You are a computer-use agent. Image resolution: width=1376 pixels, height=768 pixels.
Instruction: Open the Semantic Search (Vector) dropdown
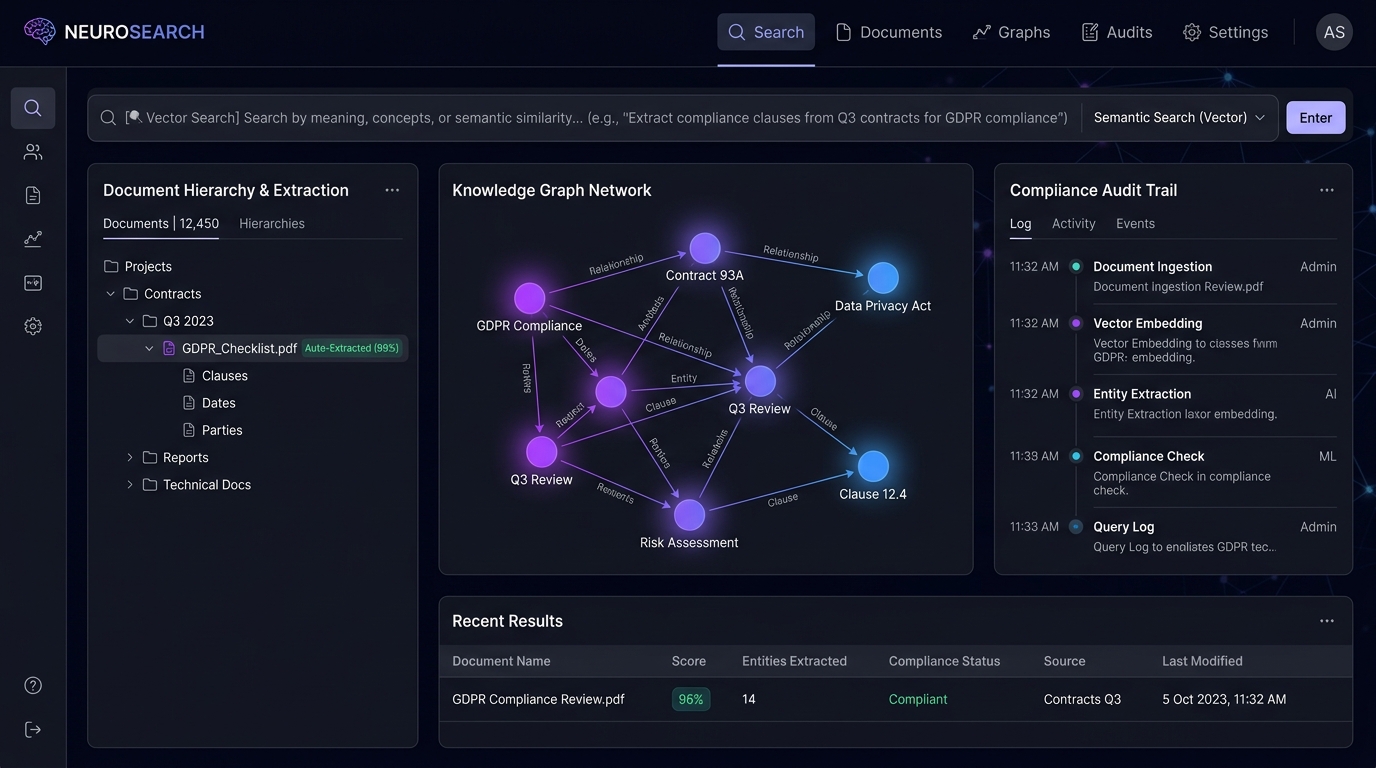(x=1179, y=118)
